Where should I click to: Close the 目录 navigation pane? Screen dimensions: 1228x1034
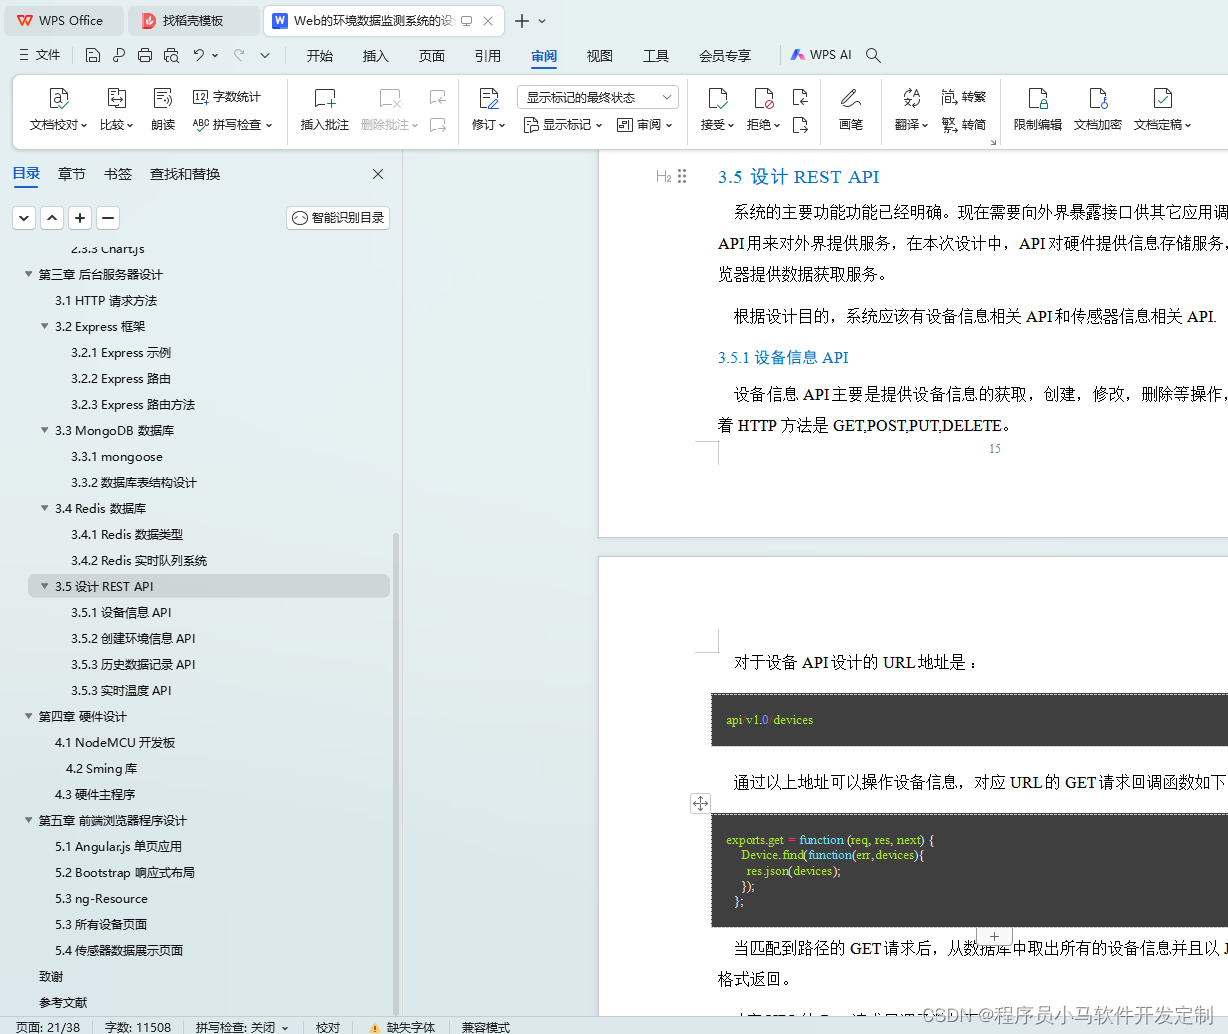coord(377,173)
